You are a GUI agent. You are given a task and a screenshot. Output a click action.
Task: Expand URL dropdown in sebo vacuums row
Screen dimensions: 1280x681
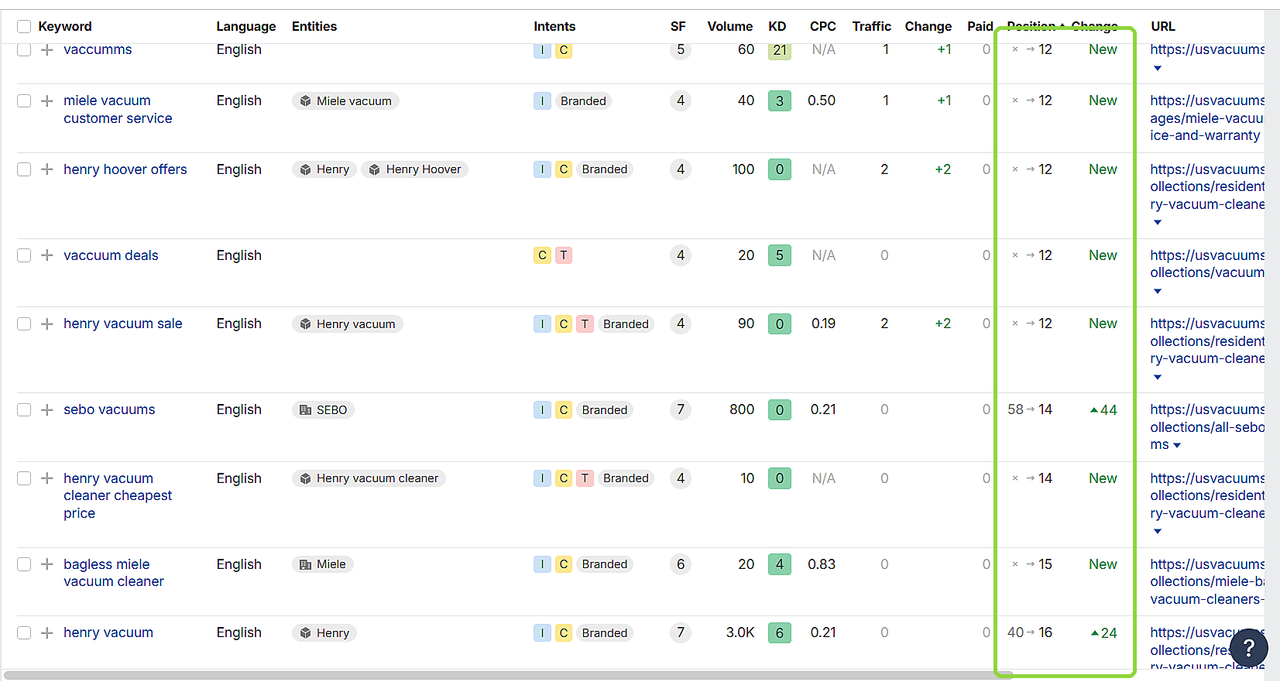pos(1178,446)
